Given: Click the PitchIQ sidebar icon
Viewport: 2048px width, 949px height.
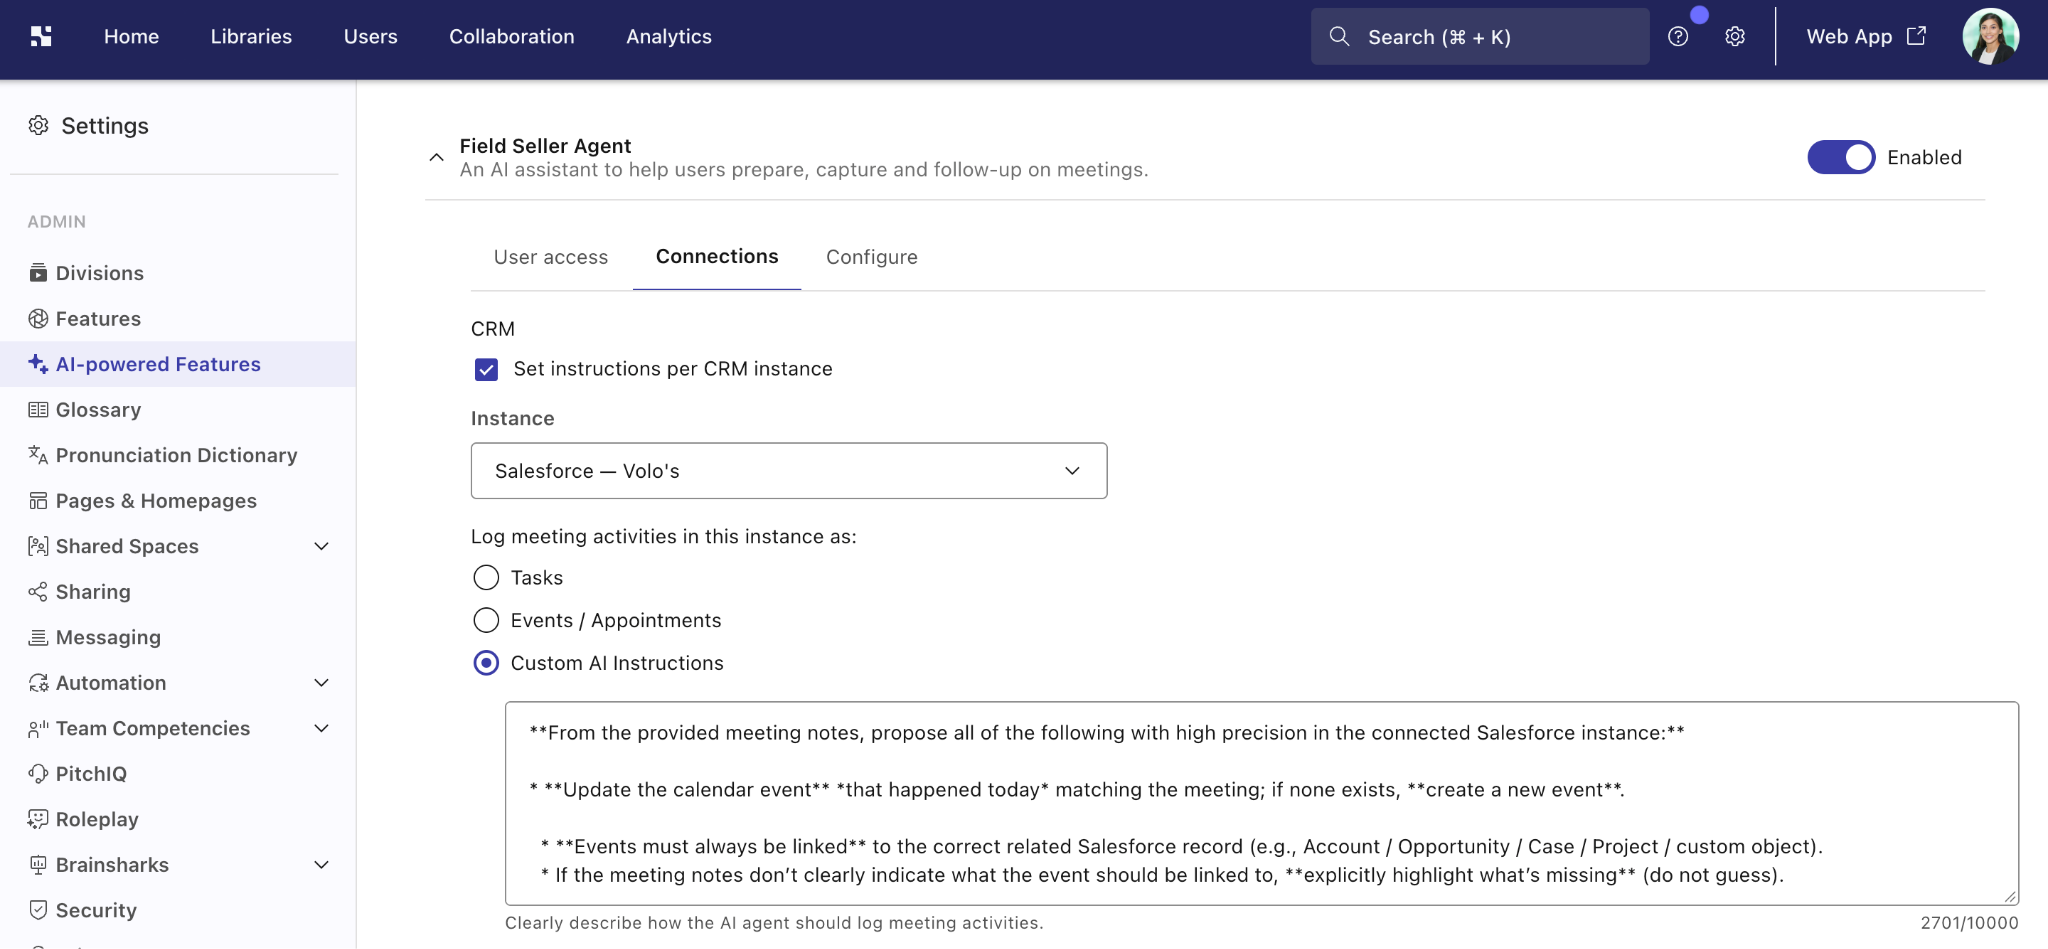Looking at the screenshot, I should 38,773.
